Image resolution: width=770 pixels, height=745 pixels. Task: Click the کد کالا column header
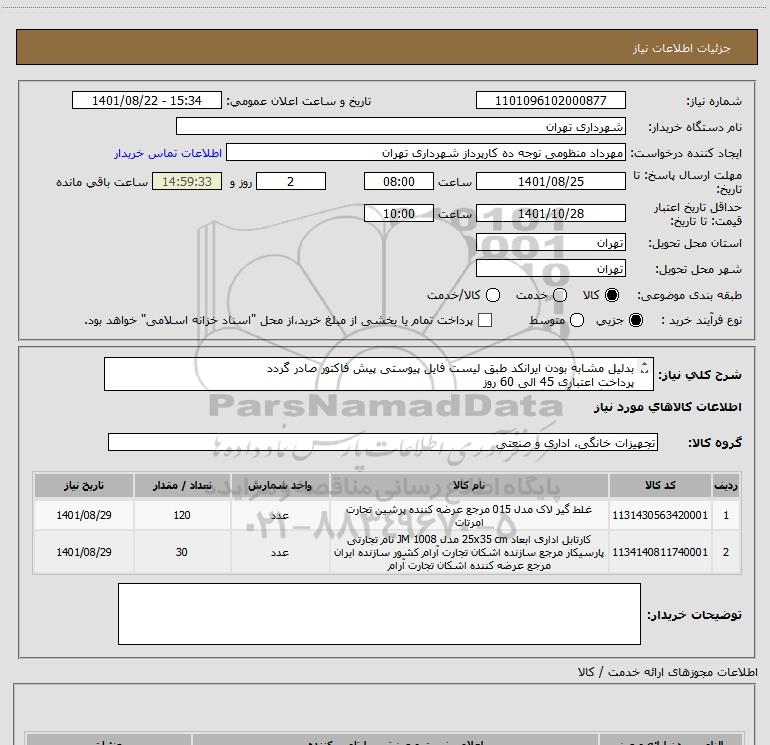tap(660, 486)
